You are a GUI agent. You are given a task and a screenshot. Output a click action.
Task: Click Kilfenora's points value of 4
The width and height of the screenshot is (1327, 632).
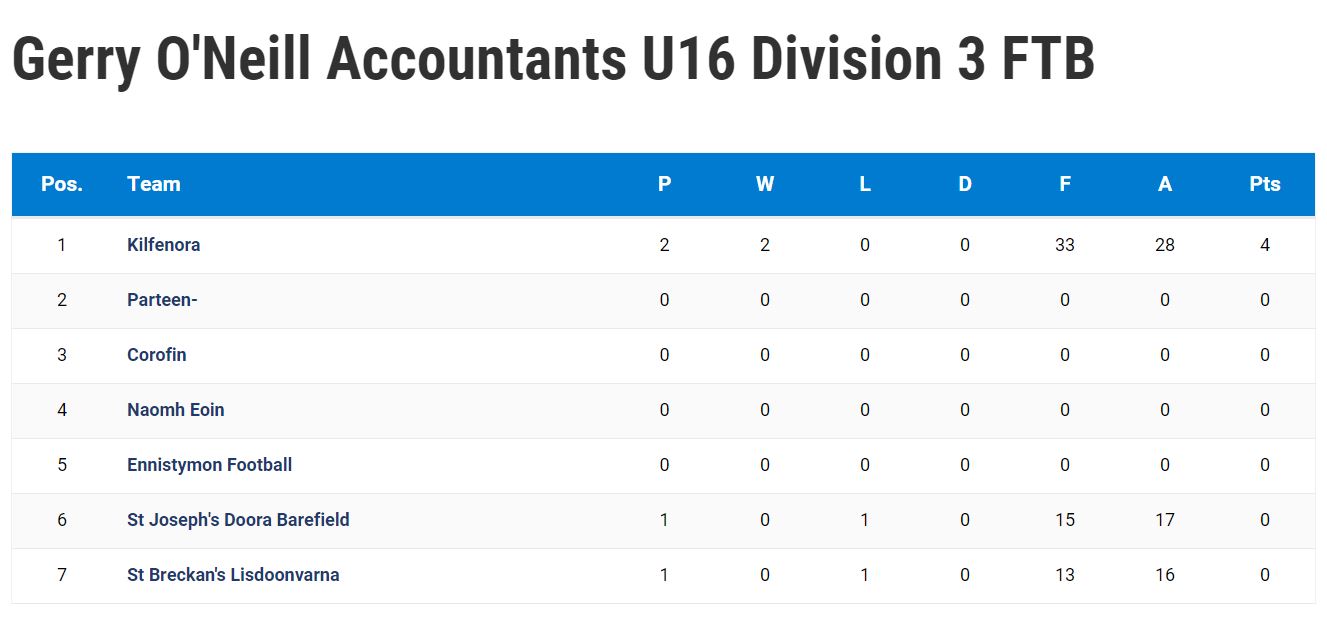click(1265, 245)
